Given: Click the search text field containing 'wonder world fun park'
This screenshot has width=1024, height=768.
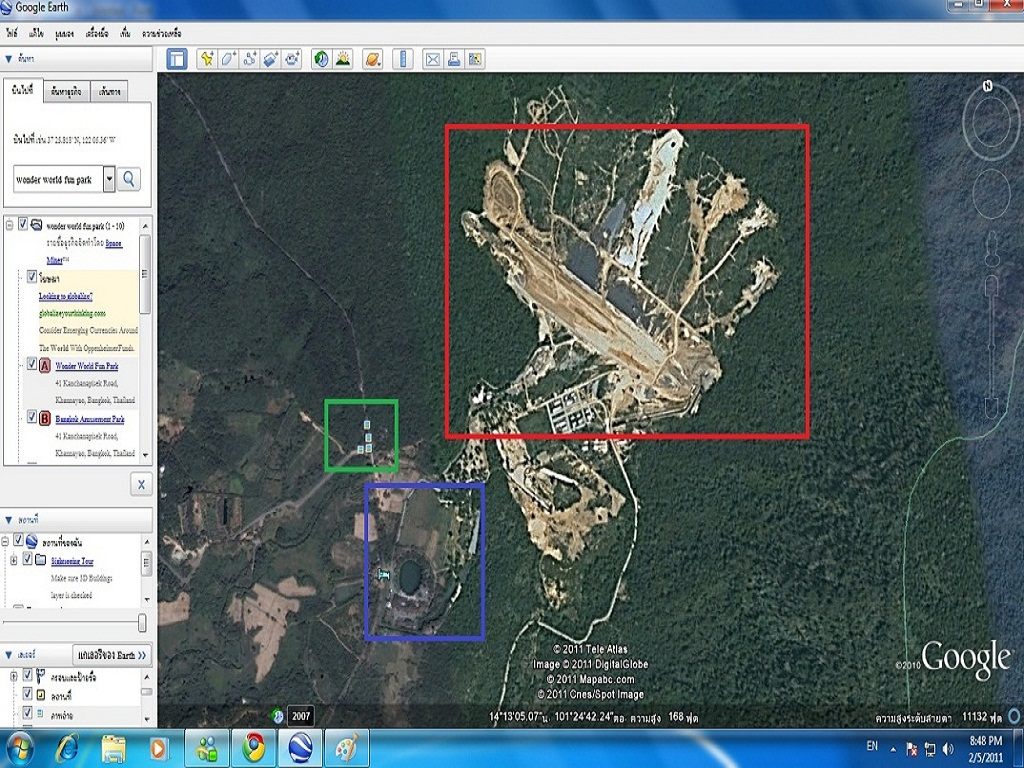Looking at the screenshot, I should click(x=57, y=179).
